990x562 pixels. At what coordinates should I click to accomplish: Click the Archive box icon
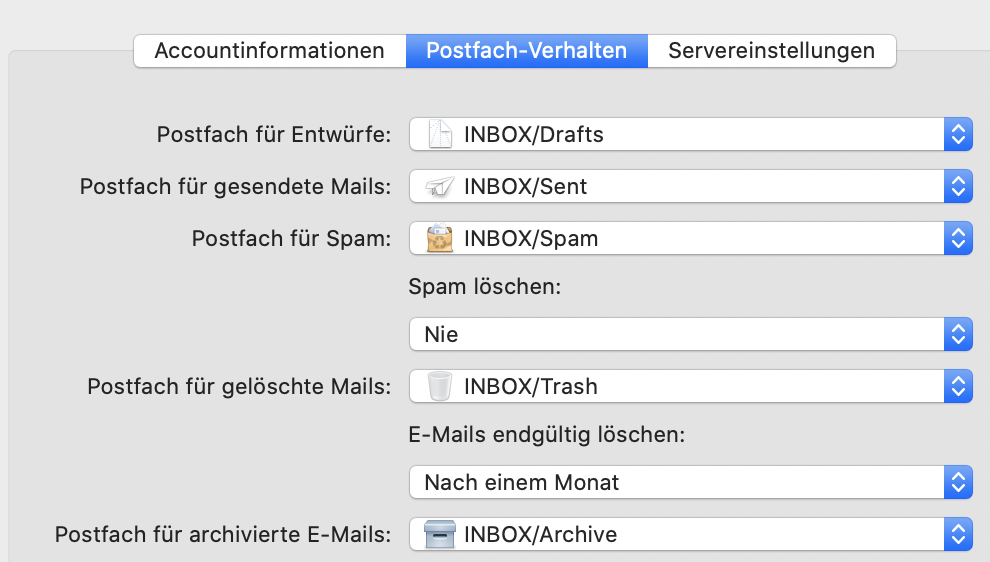pyautogui.click(x=440, y=534)
